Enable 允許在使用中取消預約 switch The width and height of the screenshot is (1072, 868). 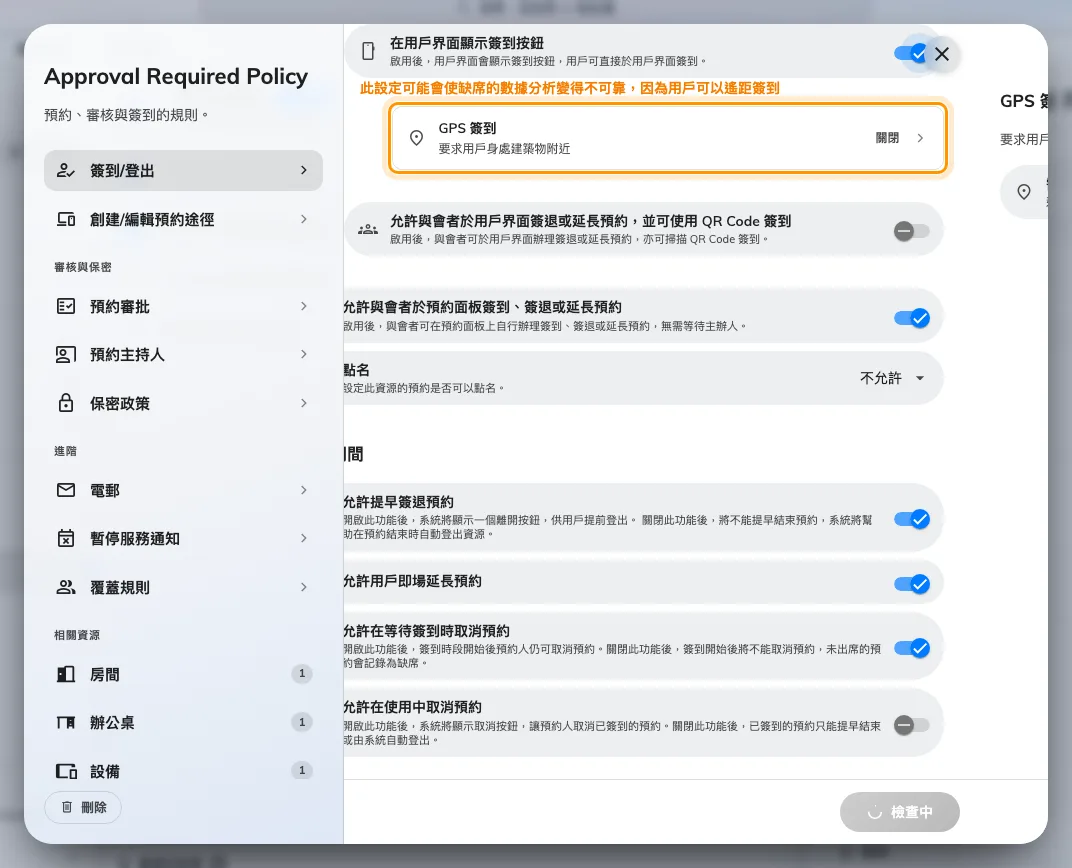pyautogui.click(x=912, y=725)
